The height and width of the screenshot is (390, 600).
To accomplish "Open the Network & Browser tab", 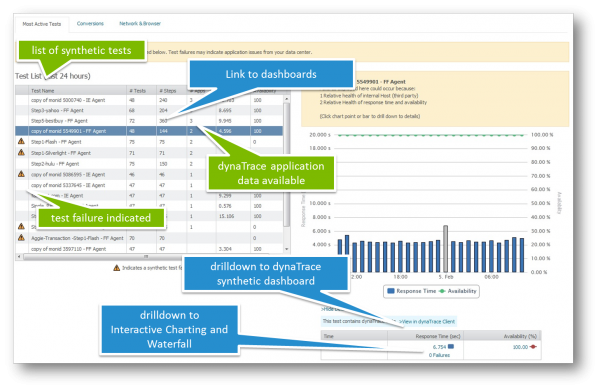I will pos(140,23).
